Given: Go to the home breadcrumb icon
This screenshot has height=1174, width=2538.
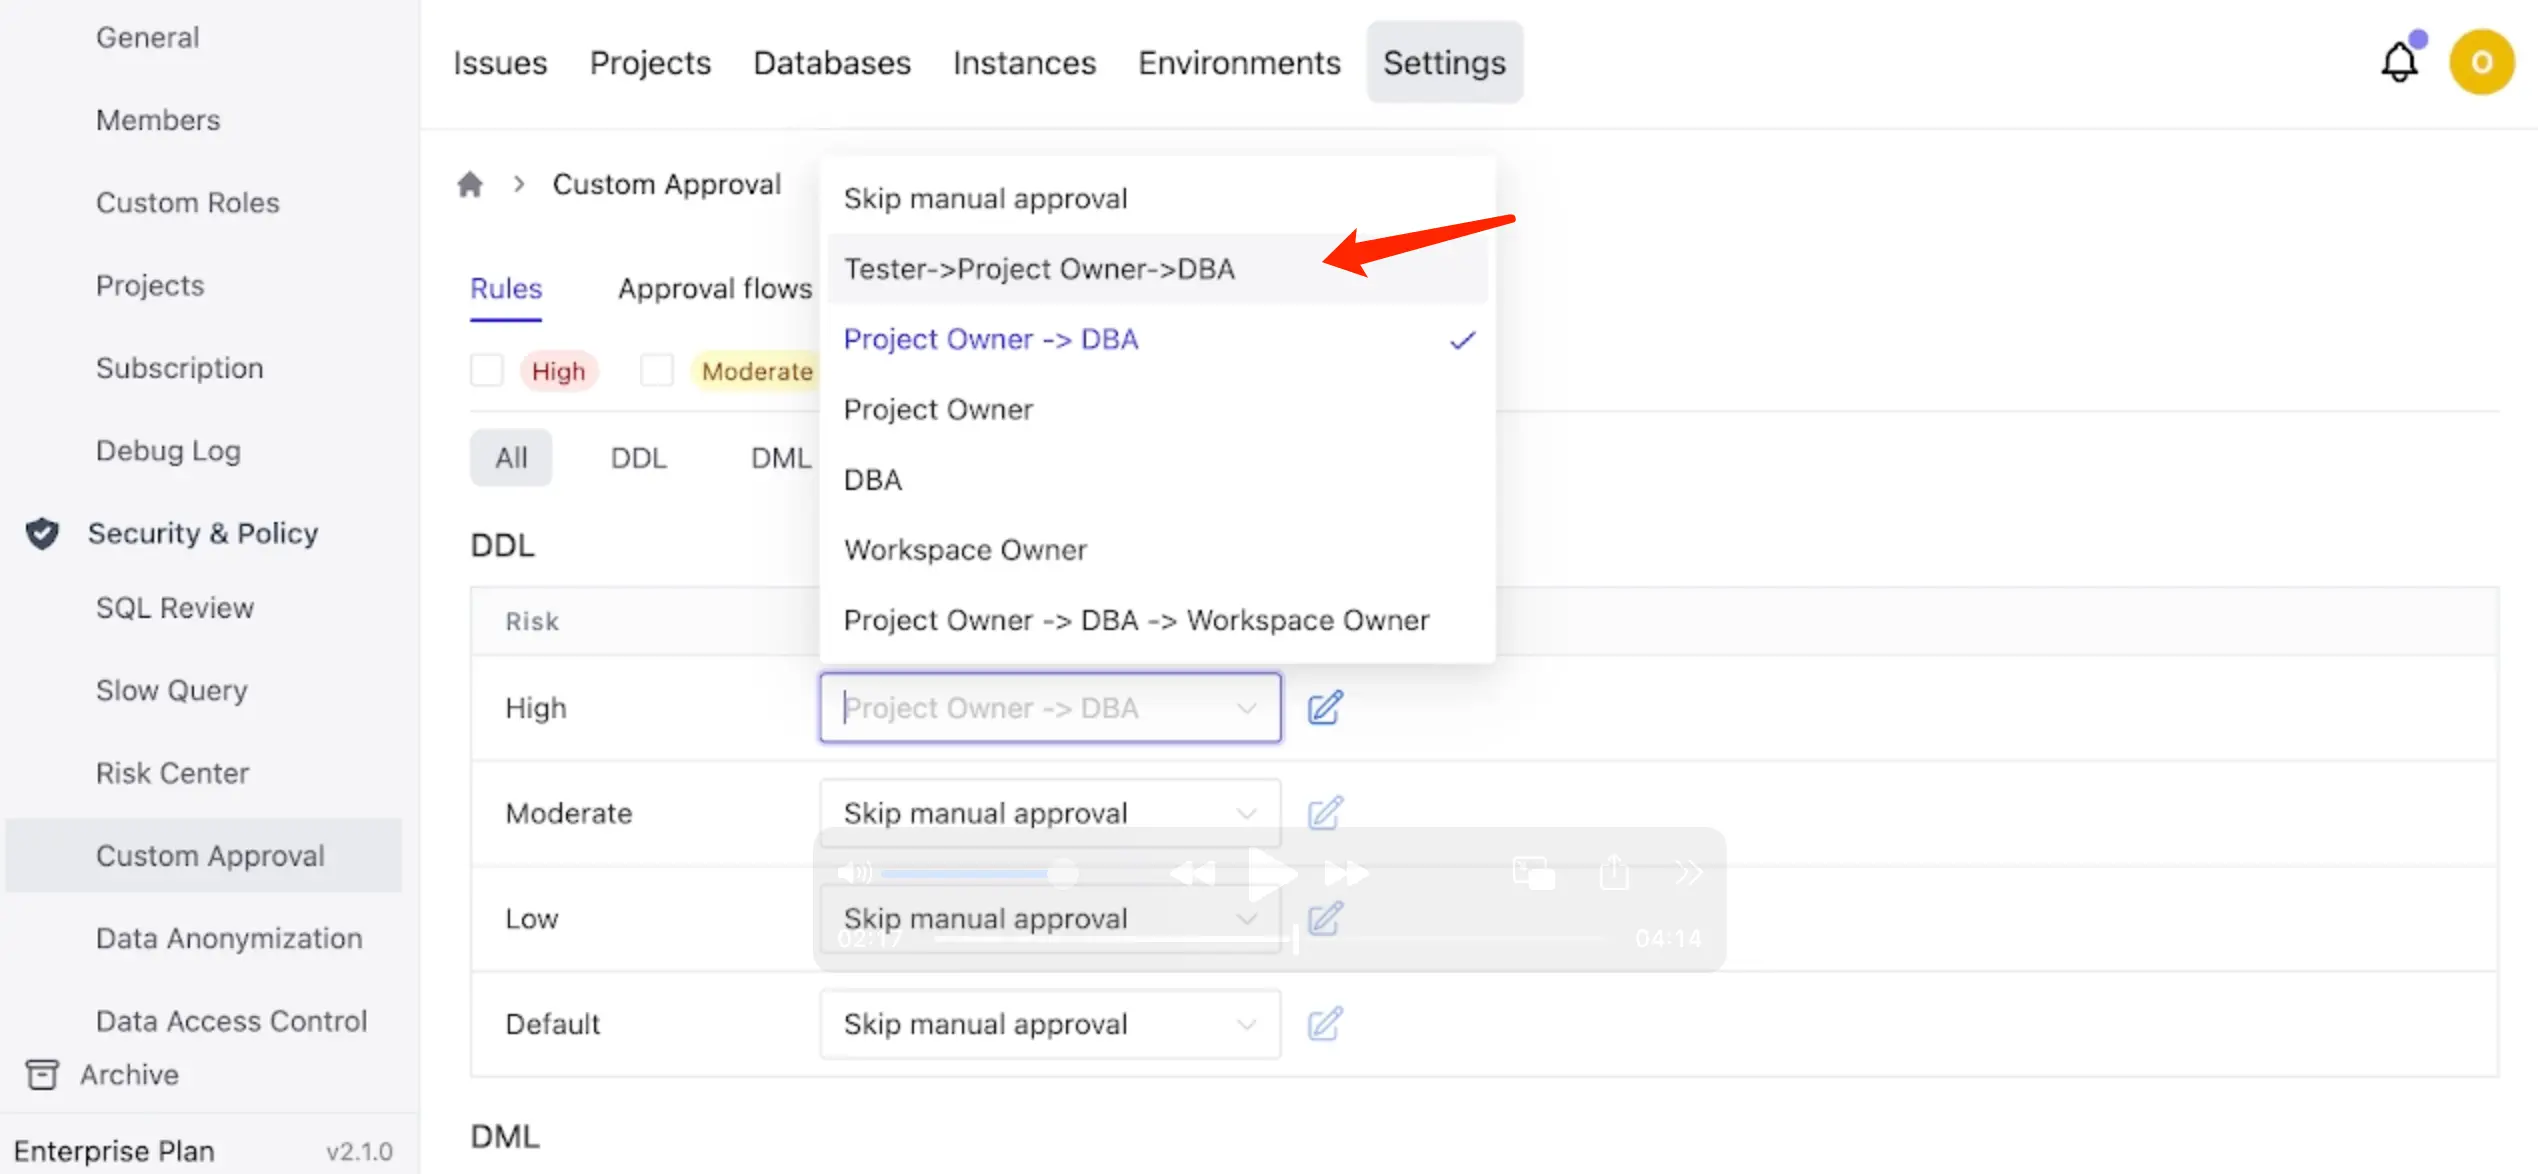Looking at the screenshot, I should click(x=470, y=184).
